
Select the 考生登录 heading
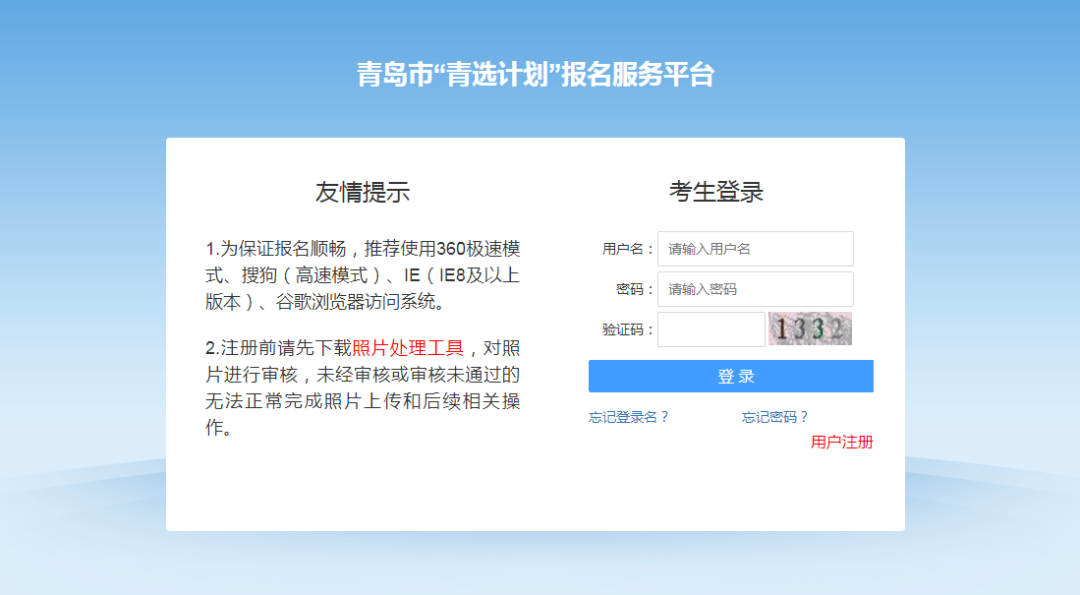716,191
